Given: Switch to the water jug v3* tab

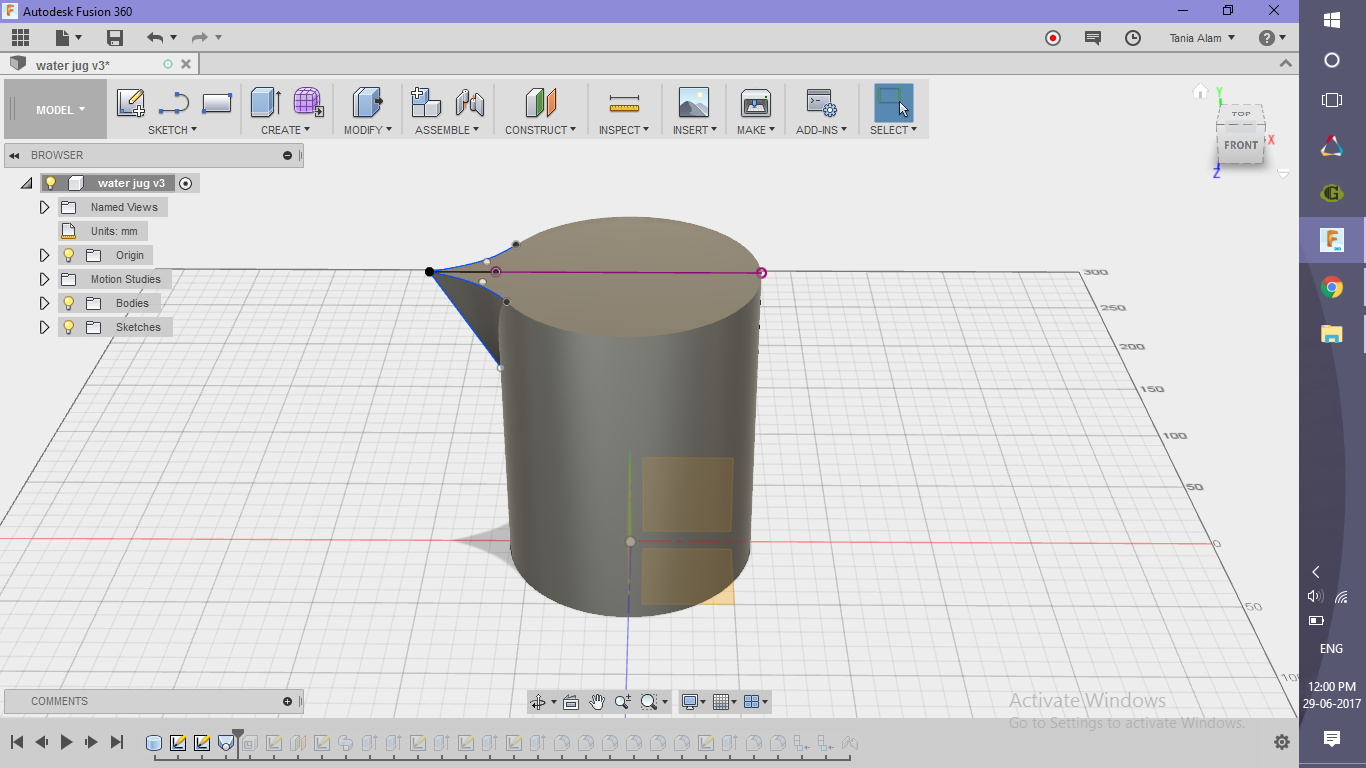Looking at the screenshot, I should tap(73, 65).
